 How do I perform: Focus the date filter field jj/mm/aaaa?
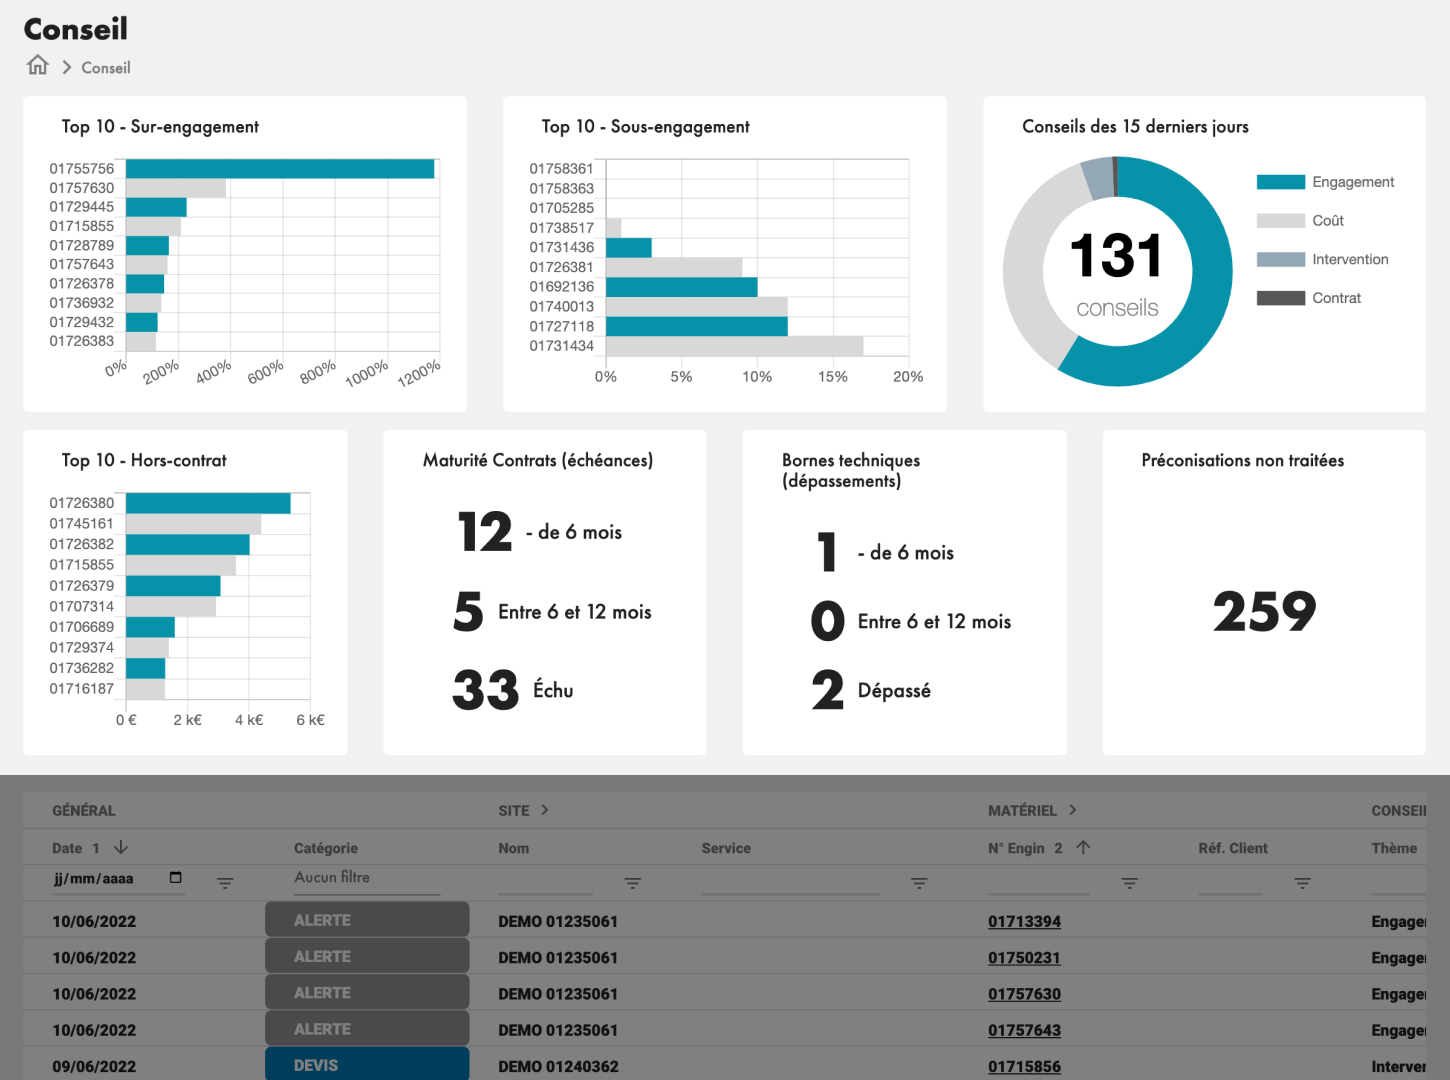pyautogui.click(x=118, y=879)
